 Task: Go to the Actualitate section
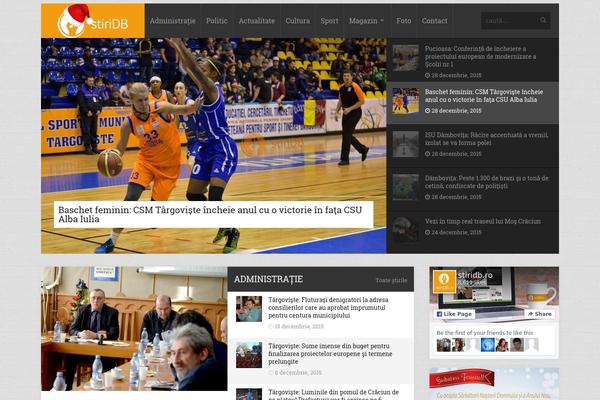256,21
